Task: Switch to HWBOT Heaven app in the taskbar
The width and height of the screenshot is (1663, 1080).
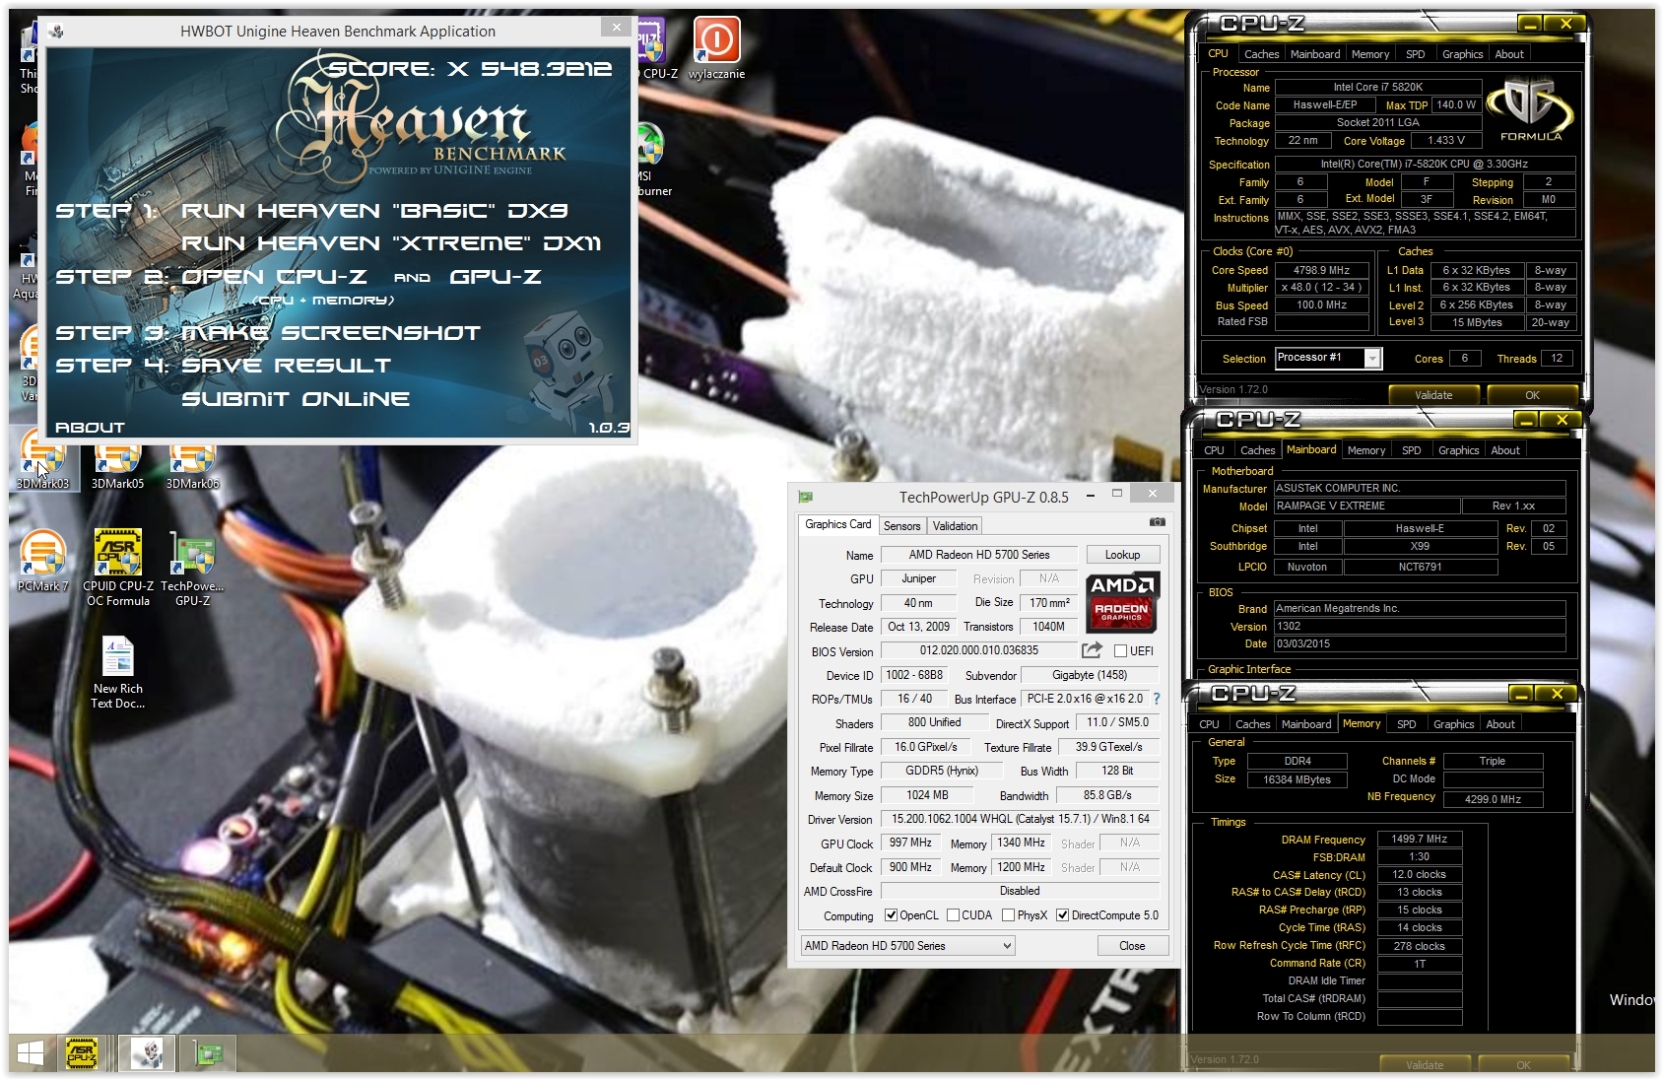Action: point(147,1053)
